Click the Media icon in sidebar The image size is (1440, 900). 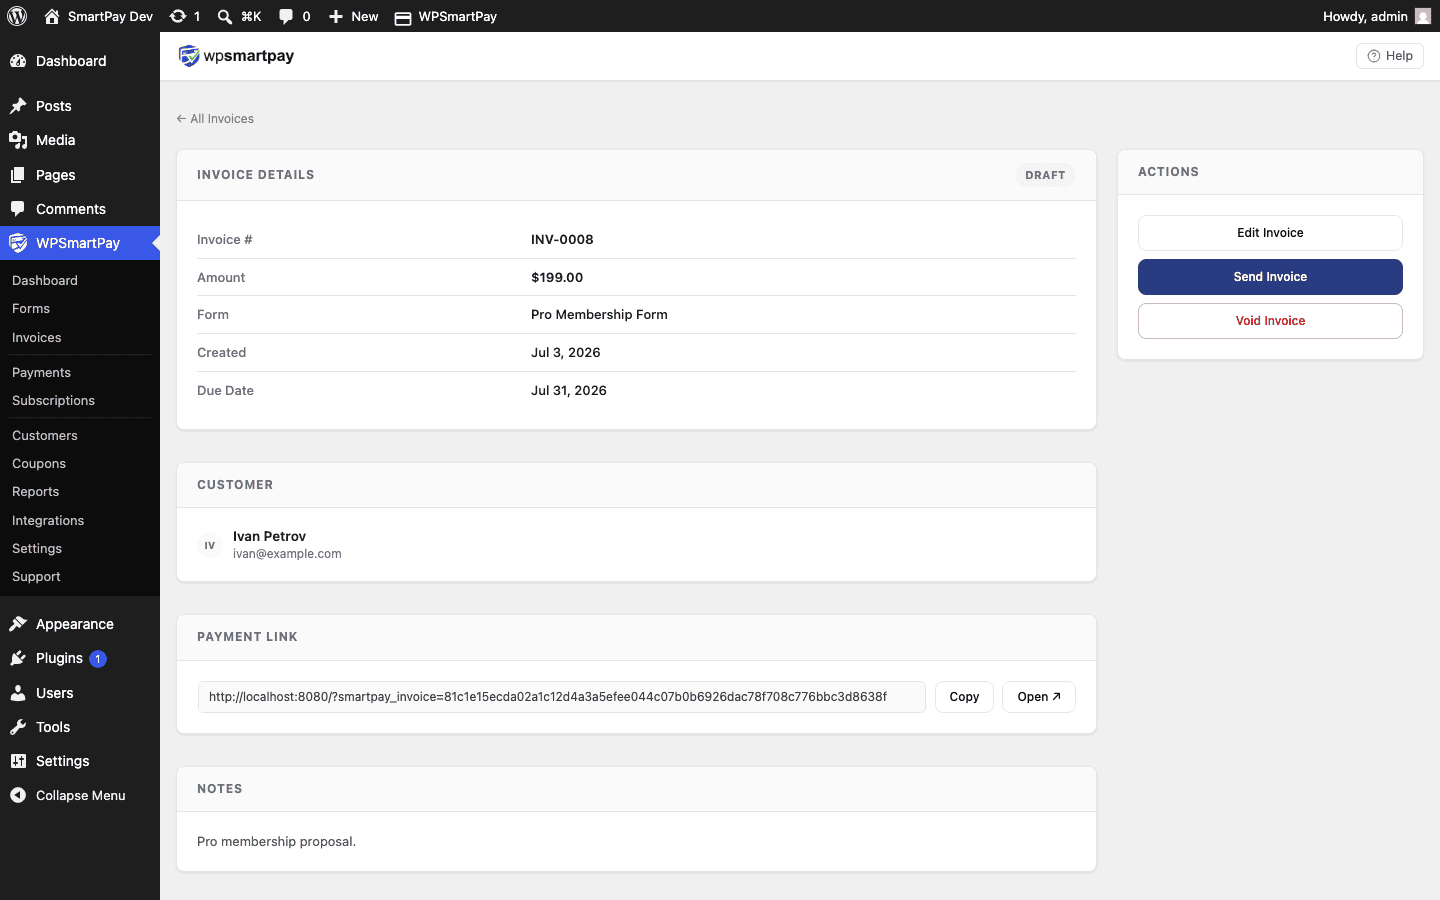18,140
